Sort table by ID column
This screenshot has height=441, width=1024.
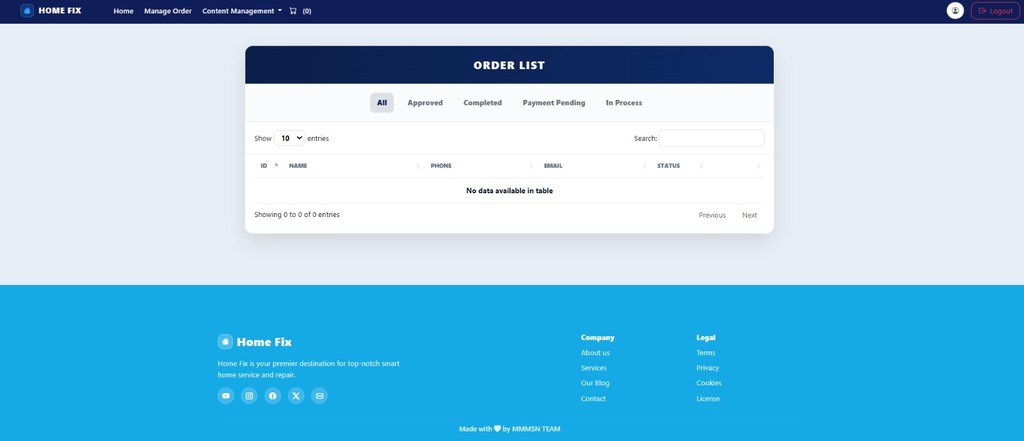tap(268, 166)
